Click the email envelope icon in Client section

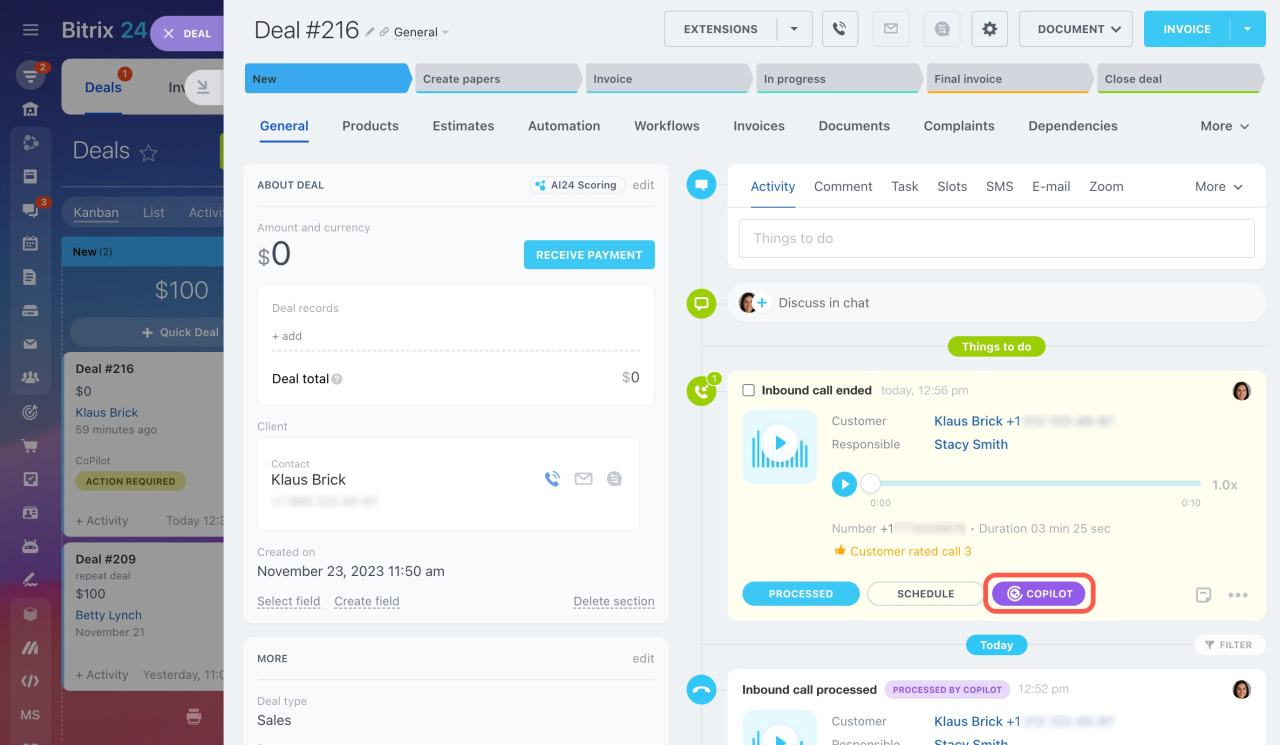tap(583, 479)
